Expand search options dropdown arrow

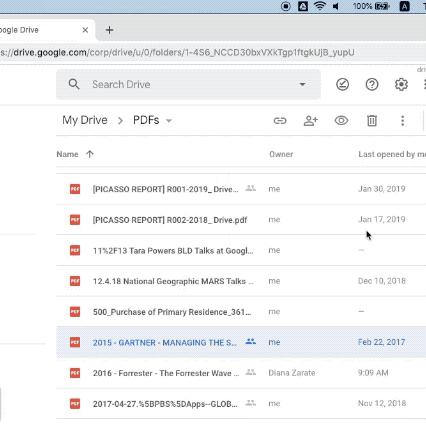click(302, 84)
